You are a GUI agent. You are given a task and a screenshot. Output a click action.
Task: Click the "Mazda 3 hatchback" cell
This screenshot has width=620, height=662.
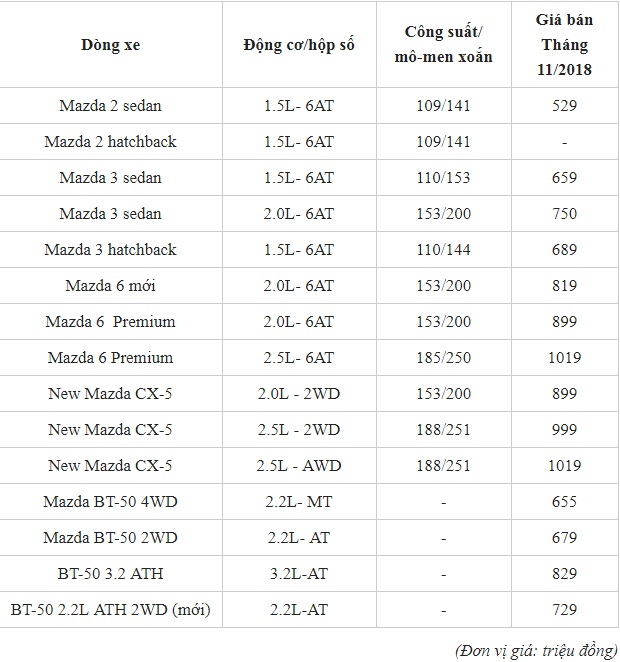[110, 249]
